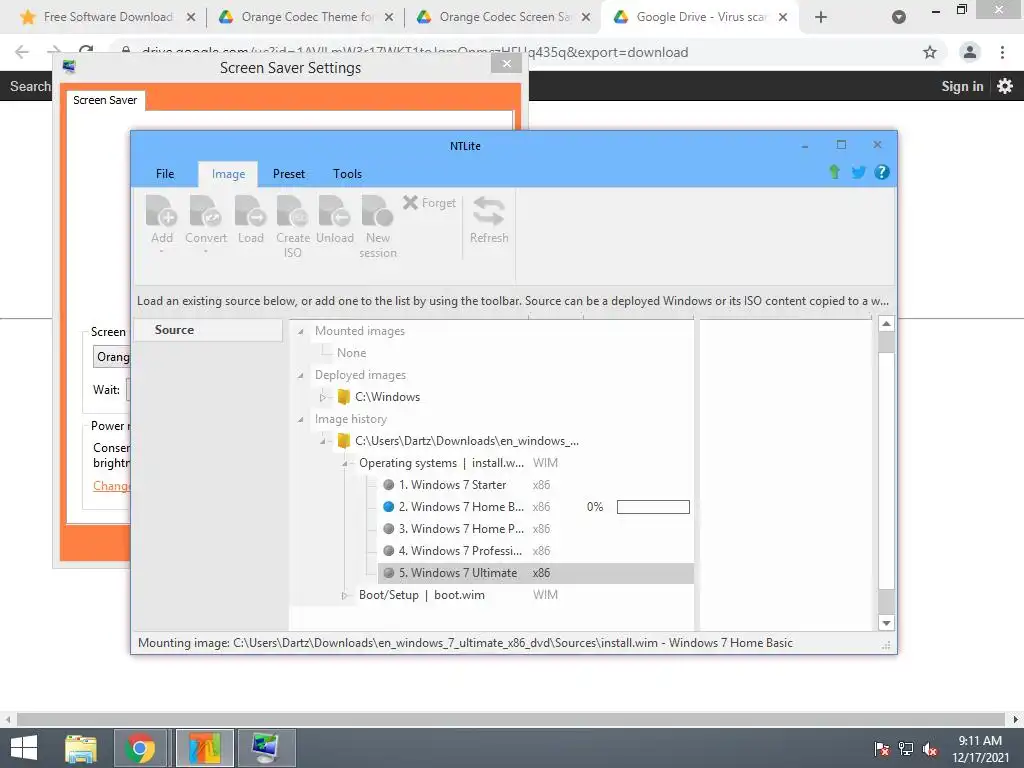Expand the C:\Windows tree node
Screen dimensions: 1024x768
point(323,397)
